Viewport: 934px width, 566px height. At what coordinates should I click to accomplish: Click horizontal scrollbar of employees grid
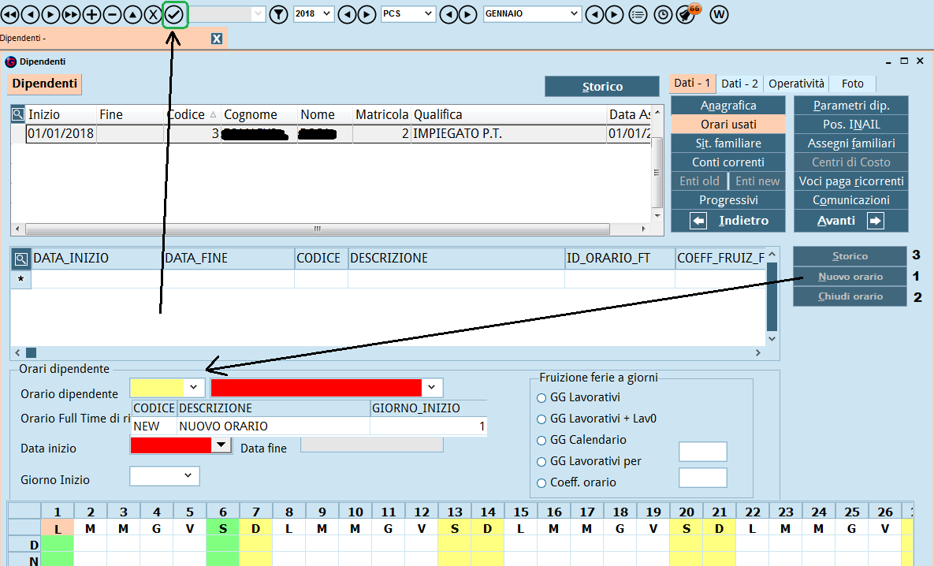coord(317,229)
